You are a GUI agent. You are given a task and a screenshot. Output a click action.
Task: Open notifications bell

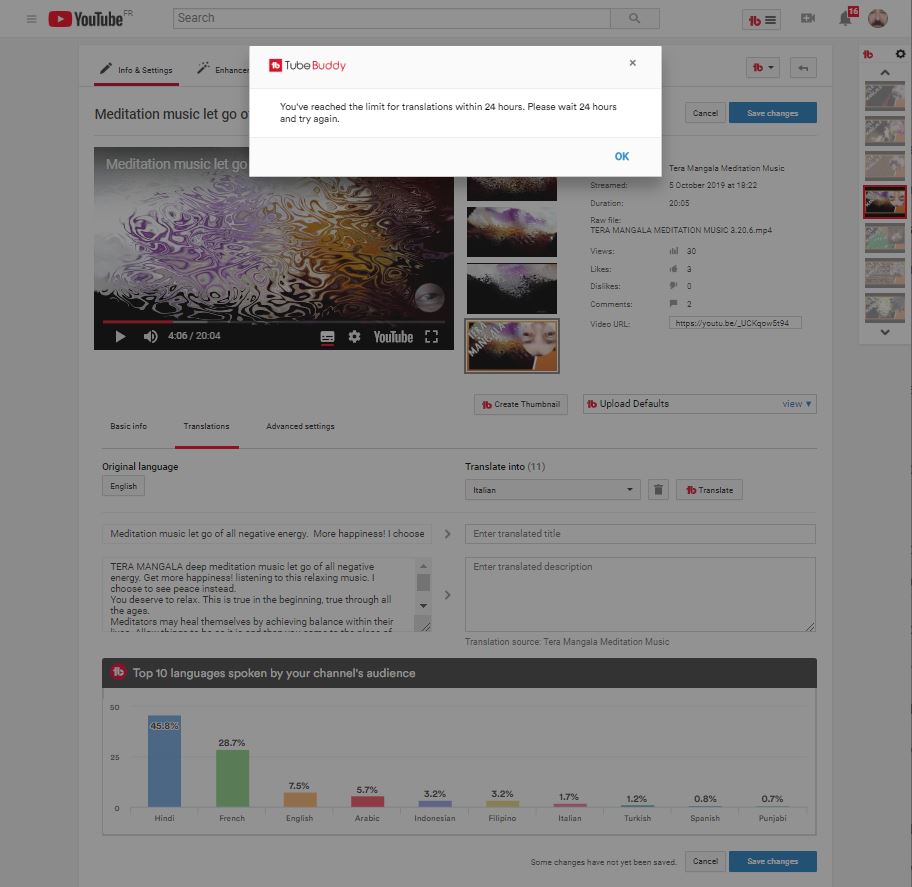coord(845,19)
